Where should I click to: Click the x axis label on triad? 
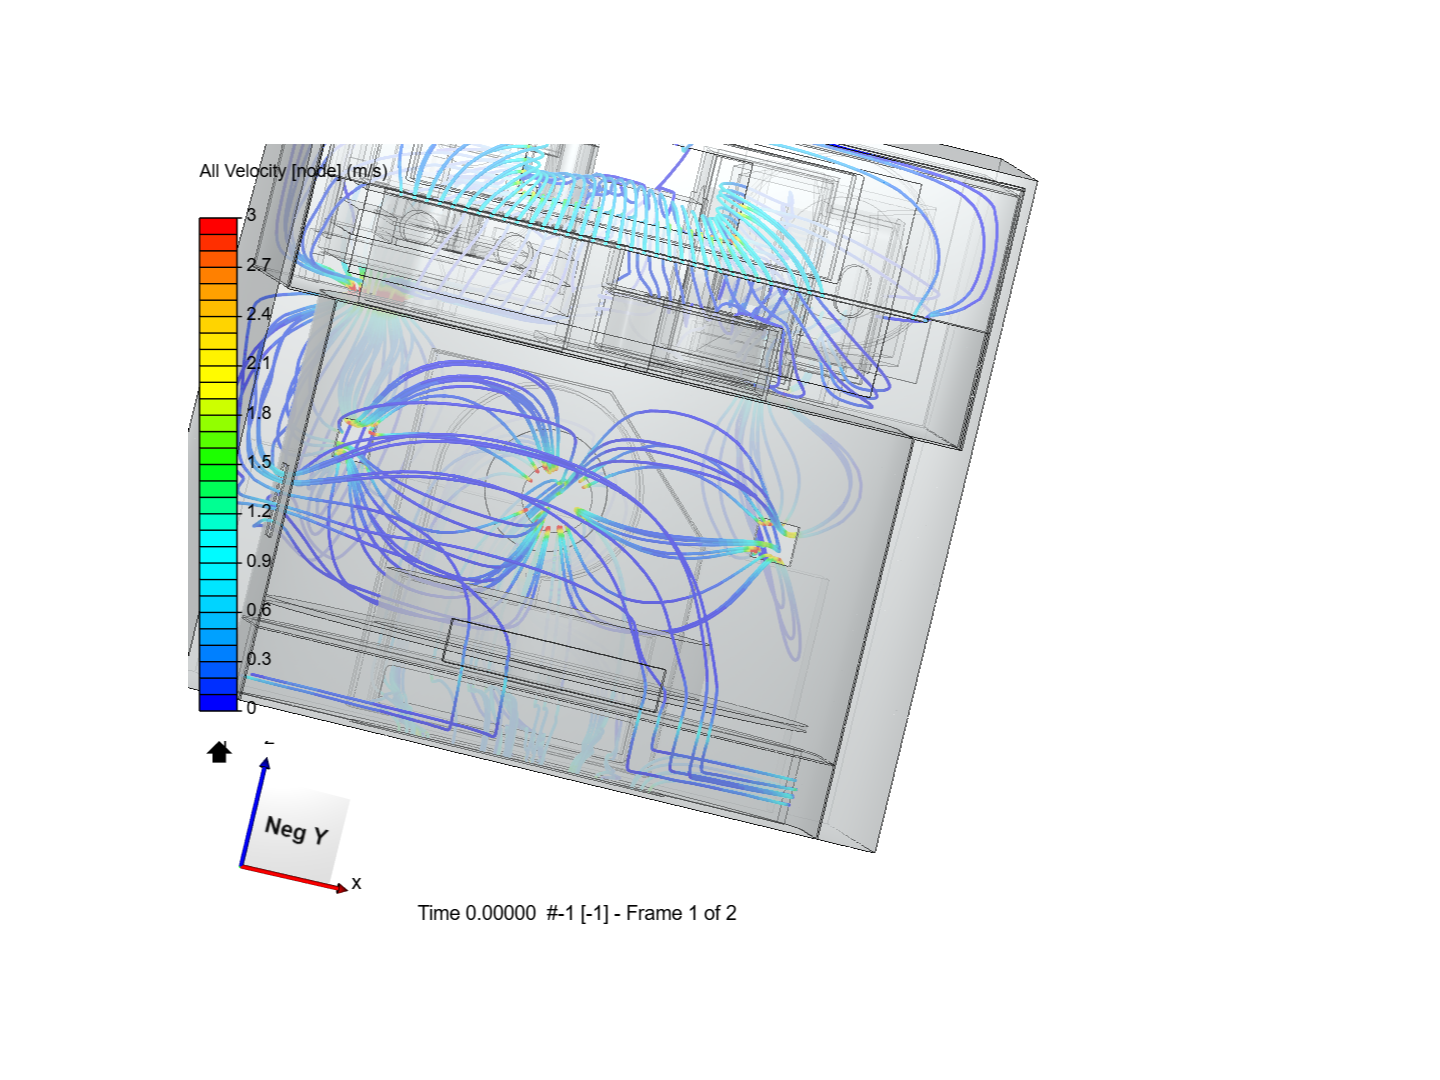tap(356, 883)
